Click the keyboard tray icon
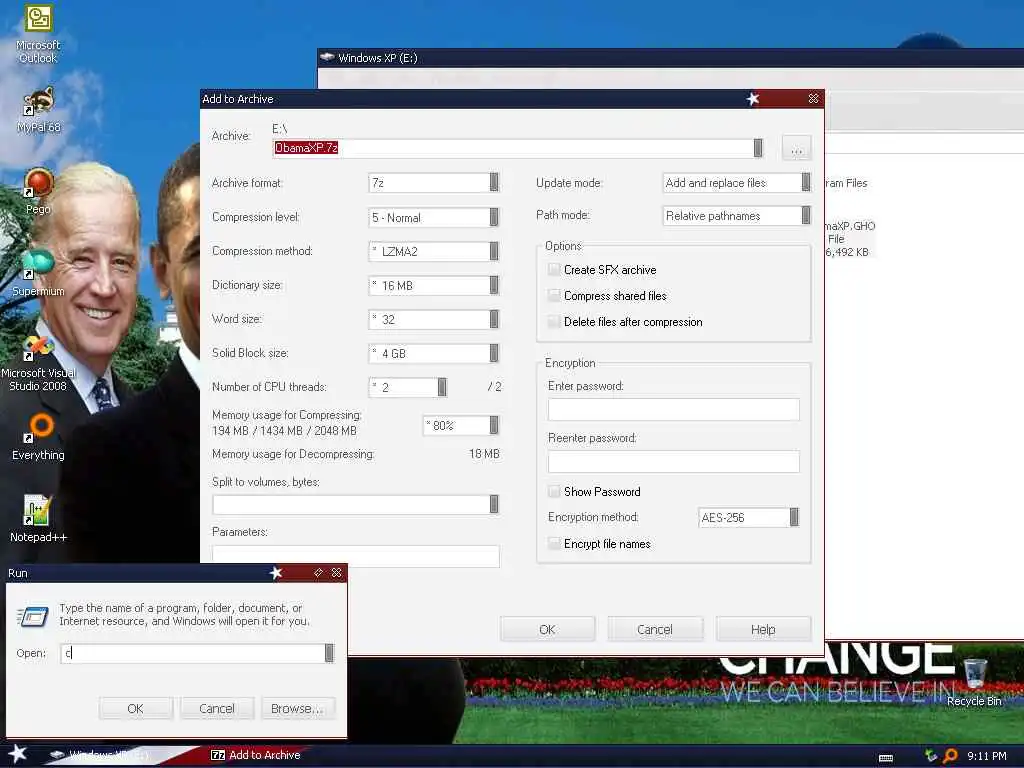Viewport: 1024px width, 768px height. [886, 758]
